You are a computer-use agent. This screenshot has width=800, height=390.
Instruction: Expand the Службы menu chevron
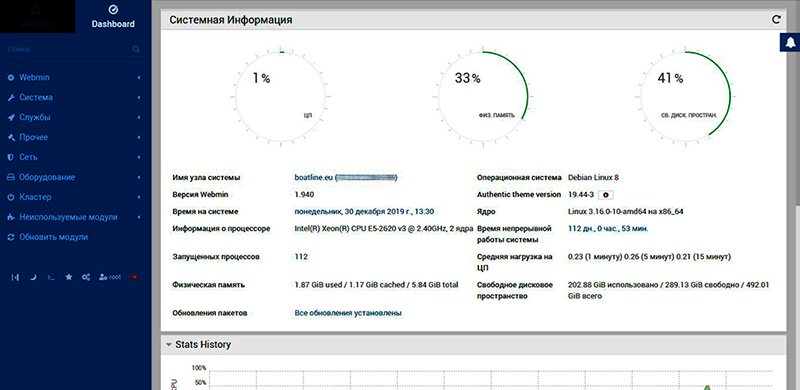pos(139,117)
